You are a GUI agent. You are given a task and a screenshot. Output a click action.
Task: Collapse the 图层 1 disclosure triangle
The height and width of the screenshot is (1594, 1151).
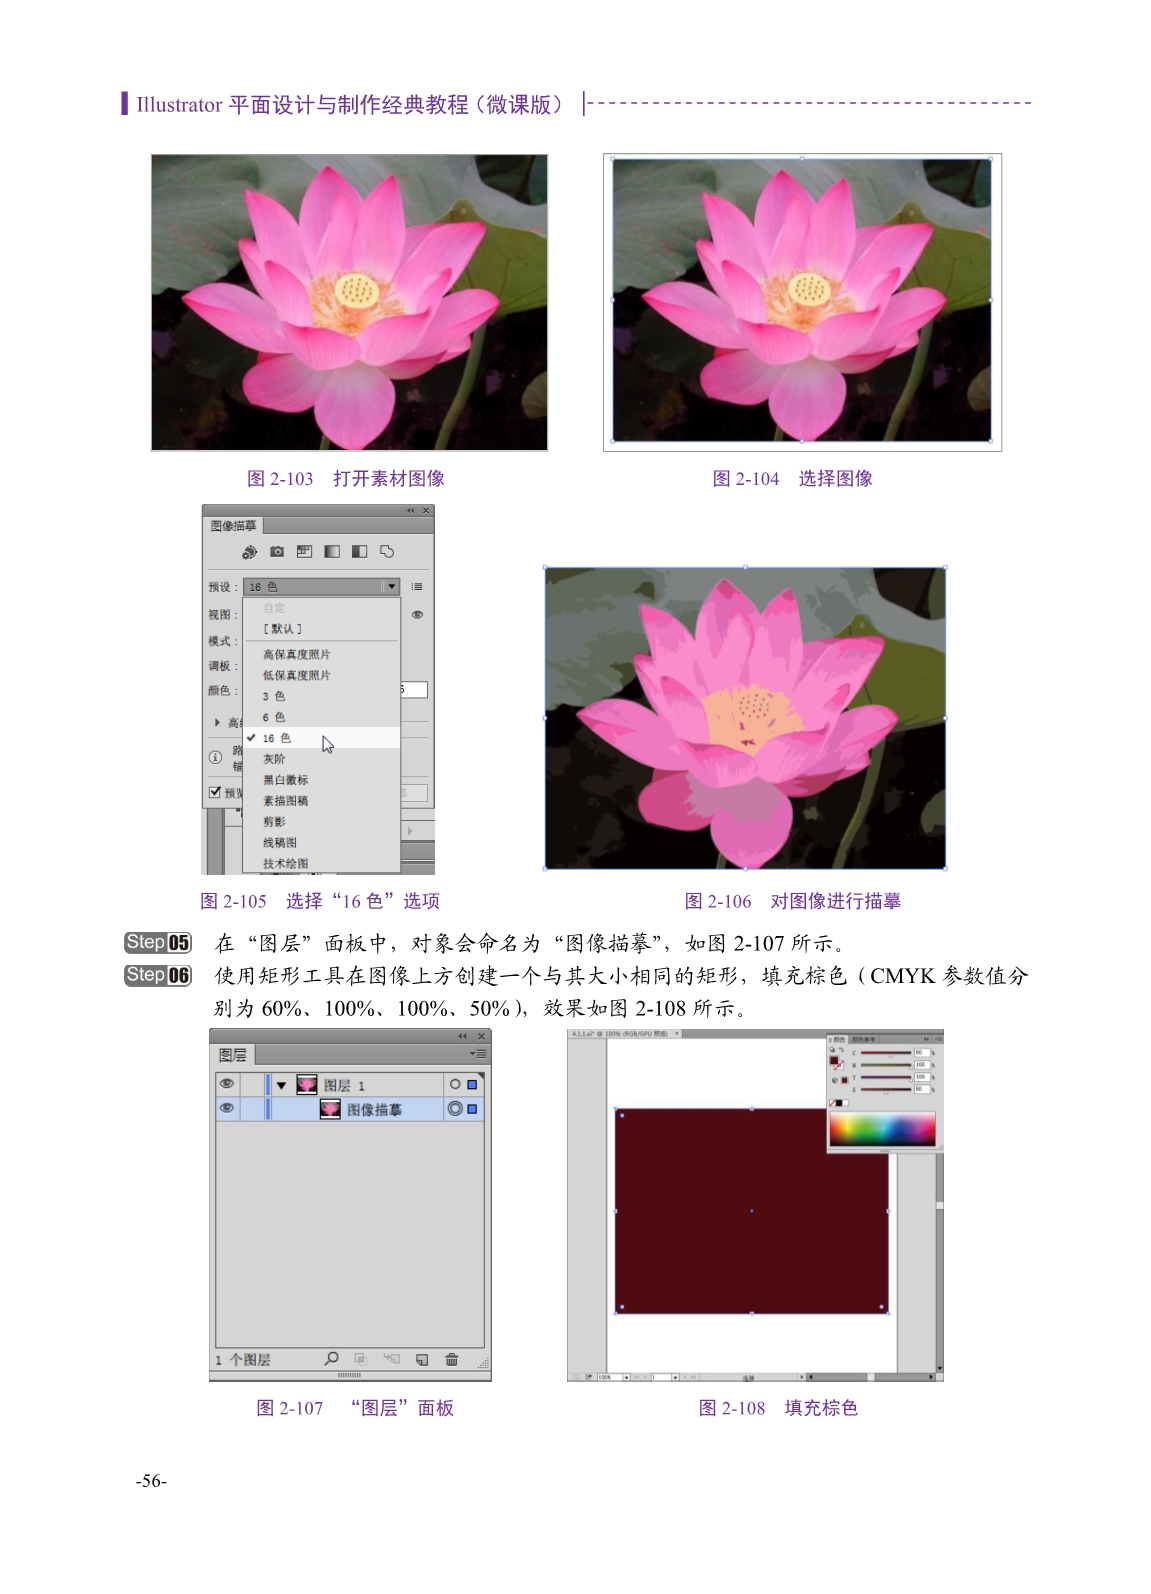(x=282, y=1085)
